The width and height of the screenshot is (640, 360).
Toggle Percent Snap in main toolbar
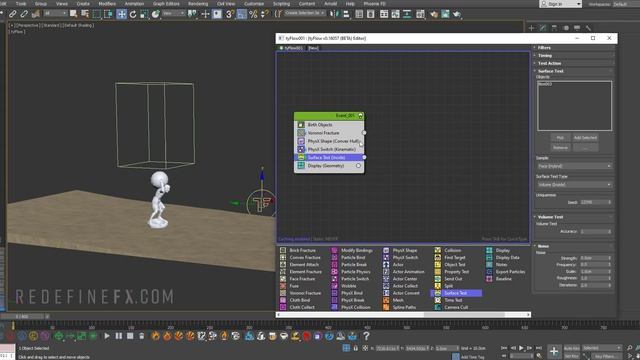pyautogui.click(x=253, y=14)
